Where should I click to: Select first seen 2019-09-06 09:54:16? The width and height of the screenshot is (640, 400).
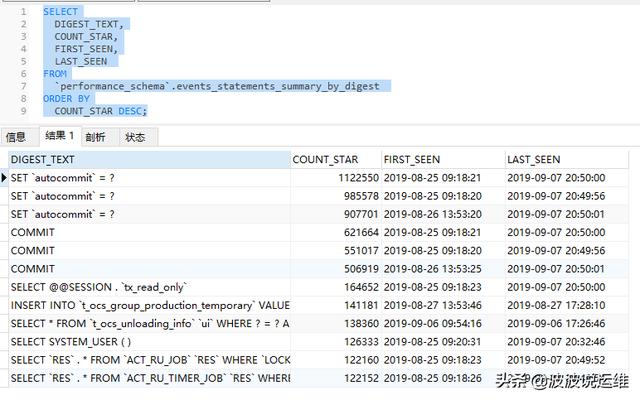[443, 324]
